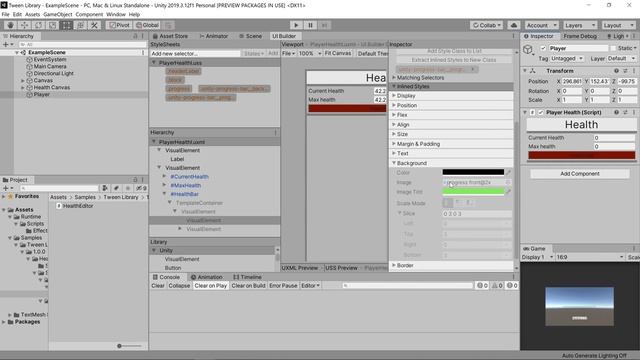This screenshot has width=640, height=360.
Task: Toggle the Player active checkbox
Action: tap(543, 48)
